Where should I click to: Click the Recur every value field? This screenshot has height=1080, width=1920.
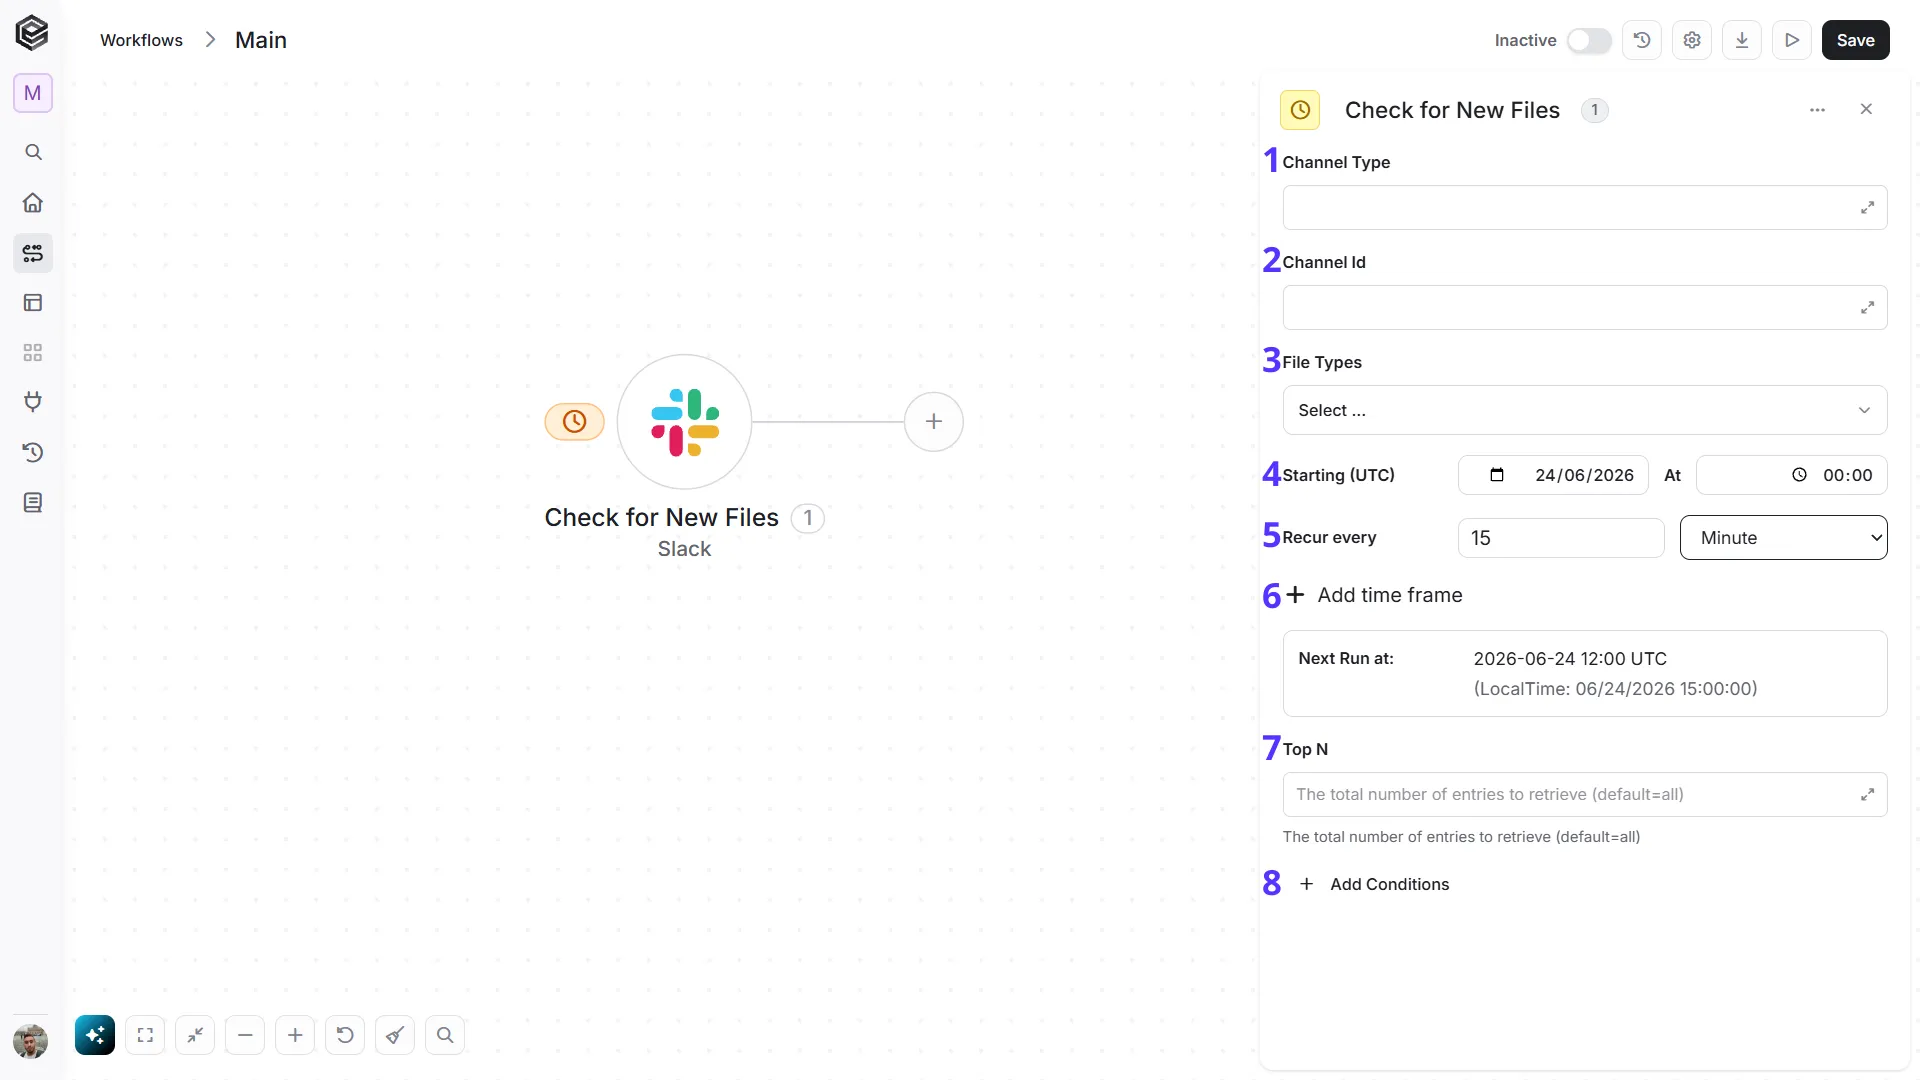coord(1561,538)
